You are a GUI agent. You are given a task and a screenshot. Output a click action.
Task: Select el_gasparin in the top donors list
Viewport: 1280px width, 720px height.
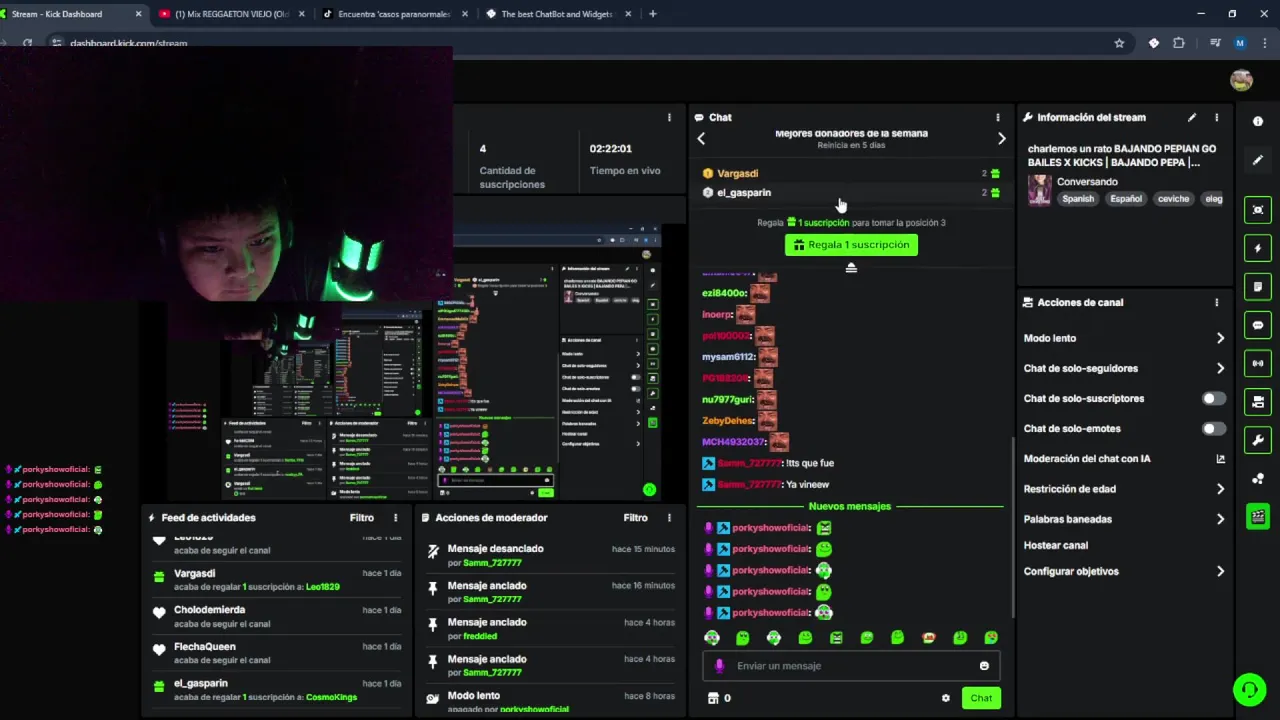point(744,192)
